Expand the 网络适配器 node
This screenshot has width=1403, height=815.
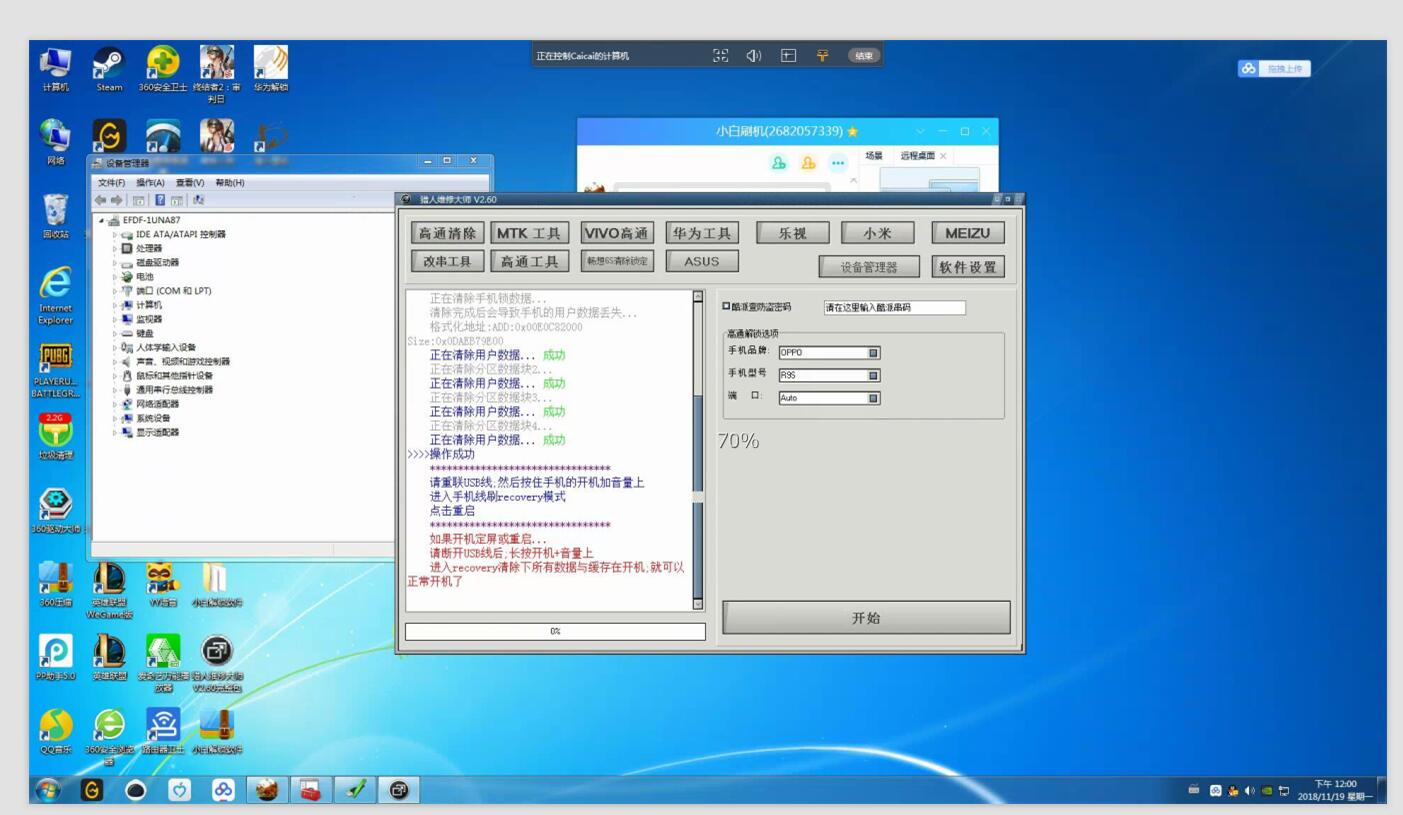pyautogui.click(x=115, y=404)
